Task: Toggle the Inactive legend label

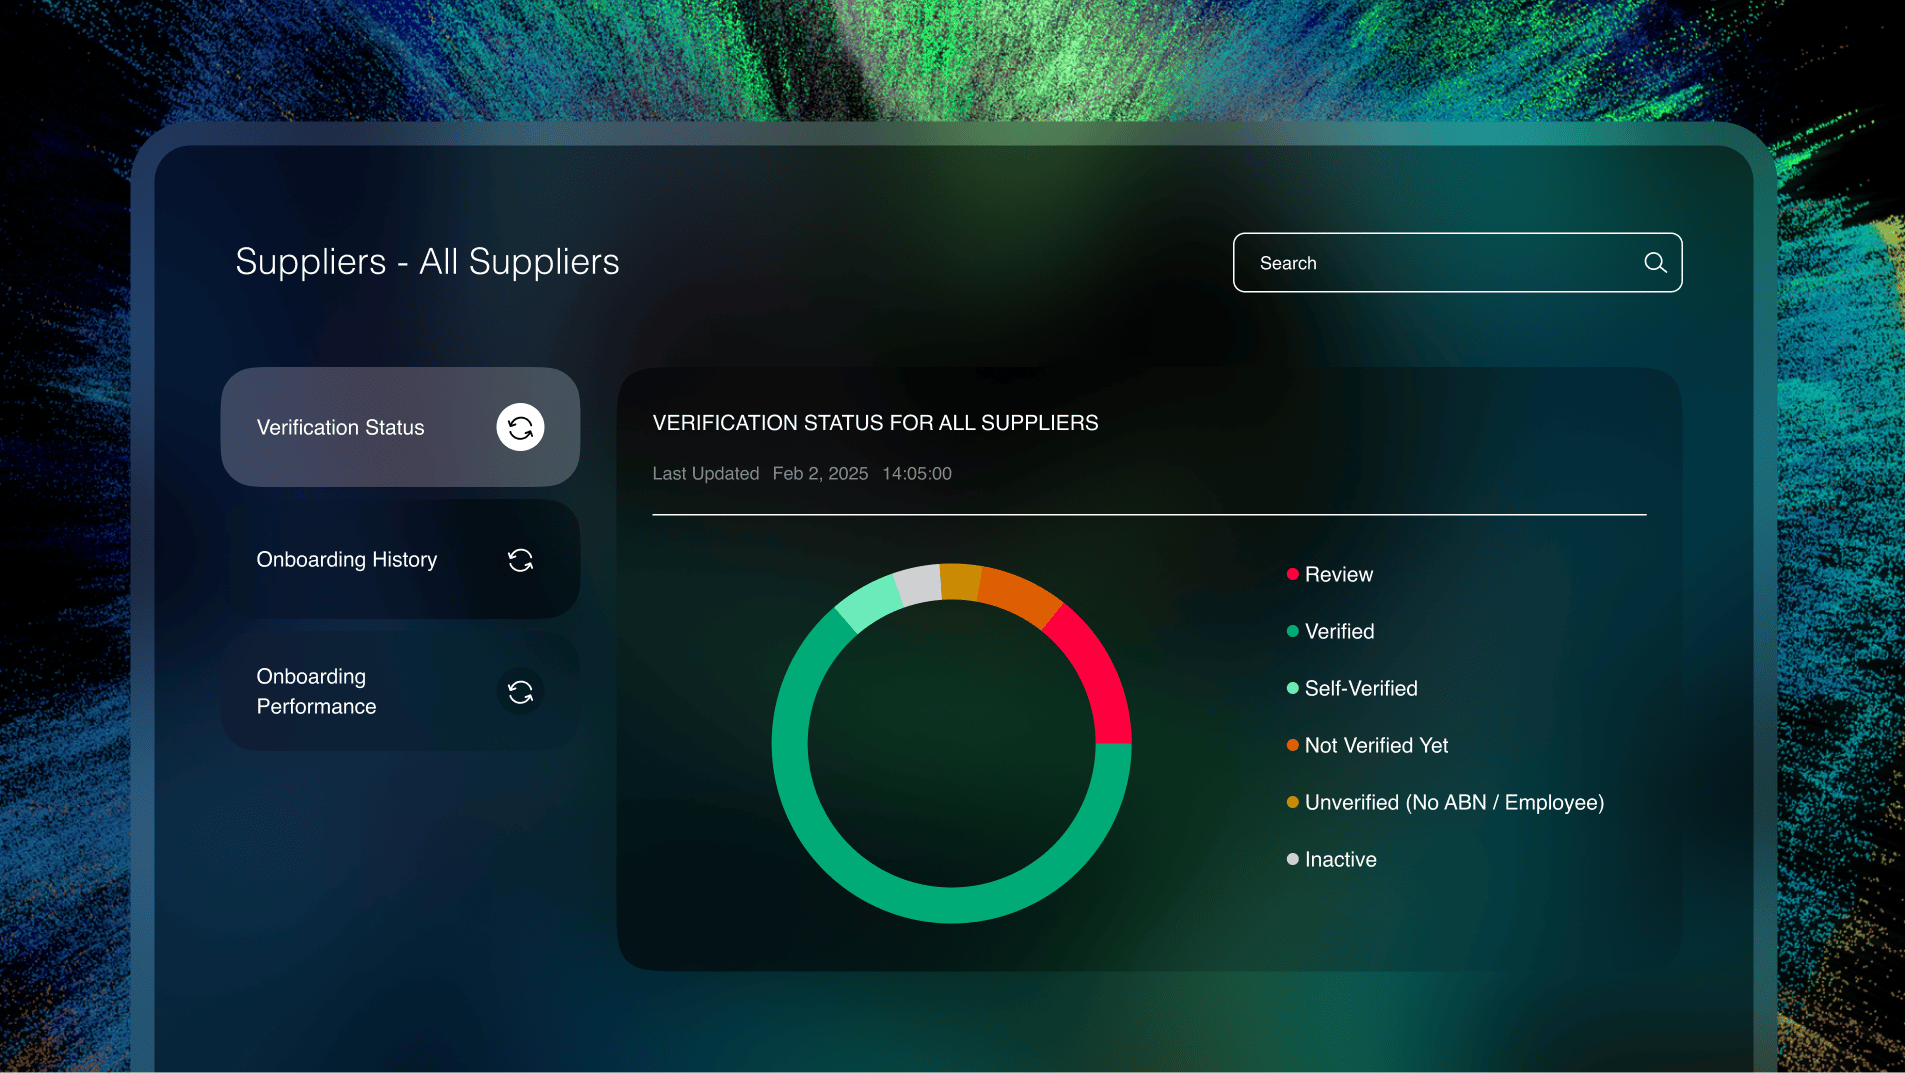Action: [x=1341, y=860]
